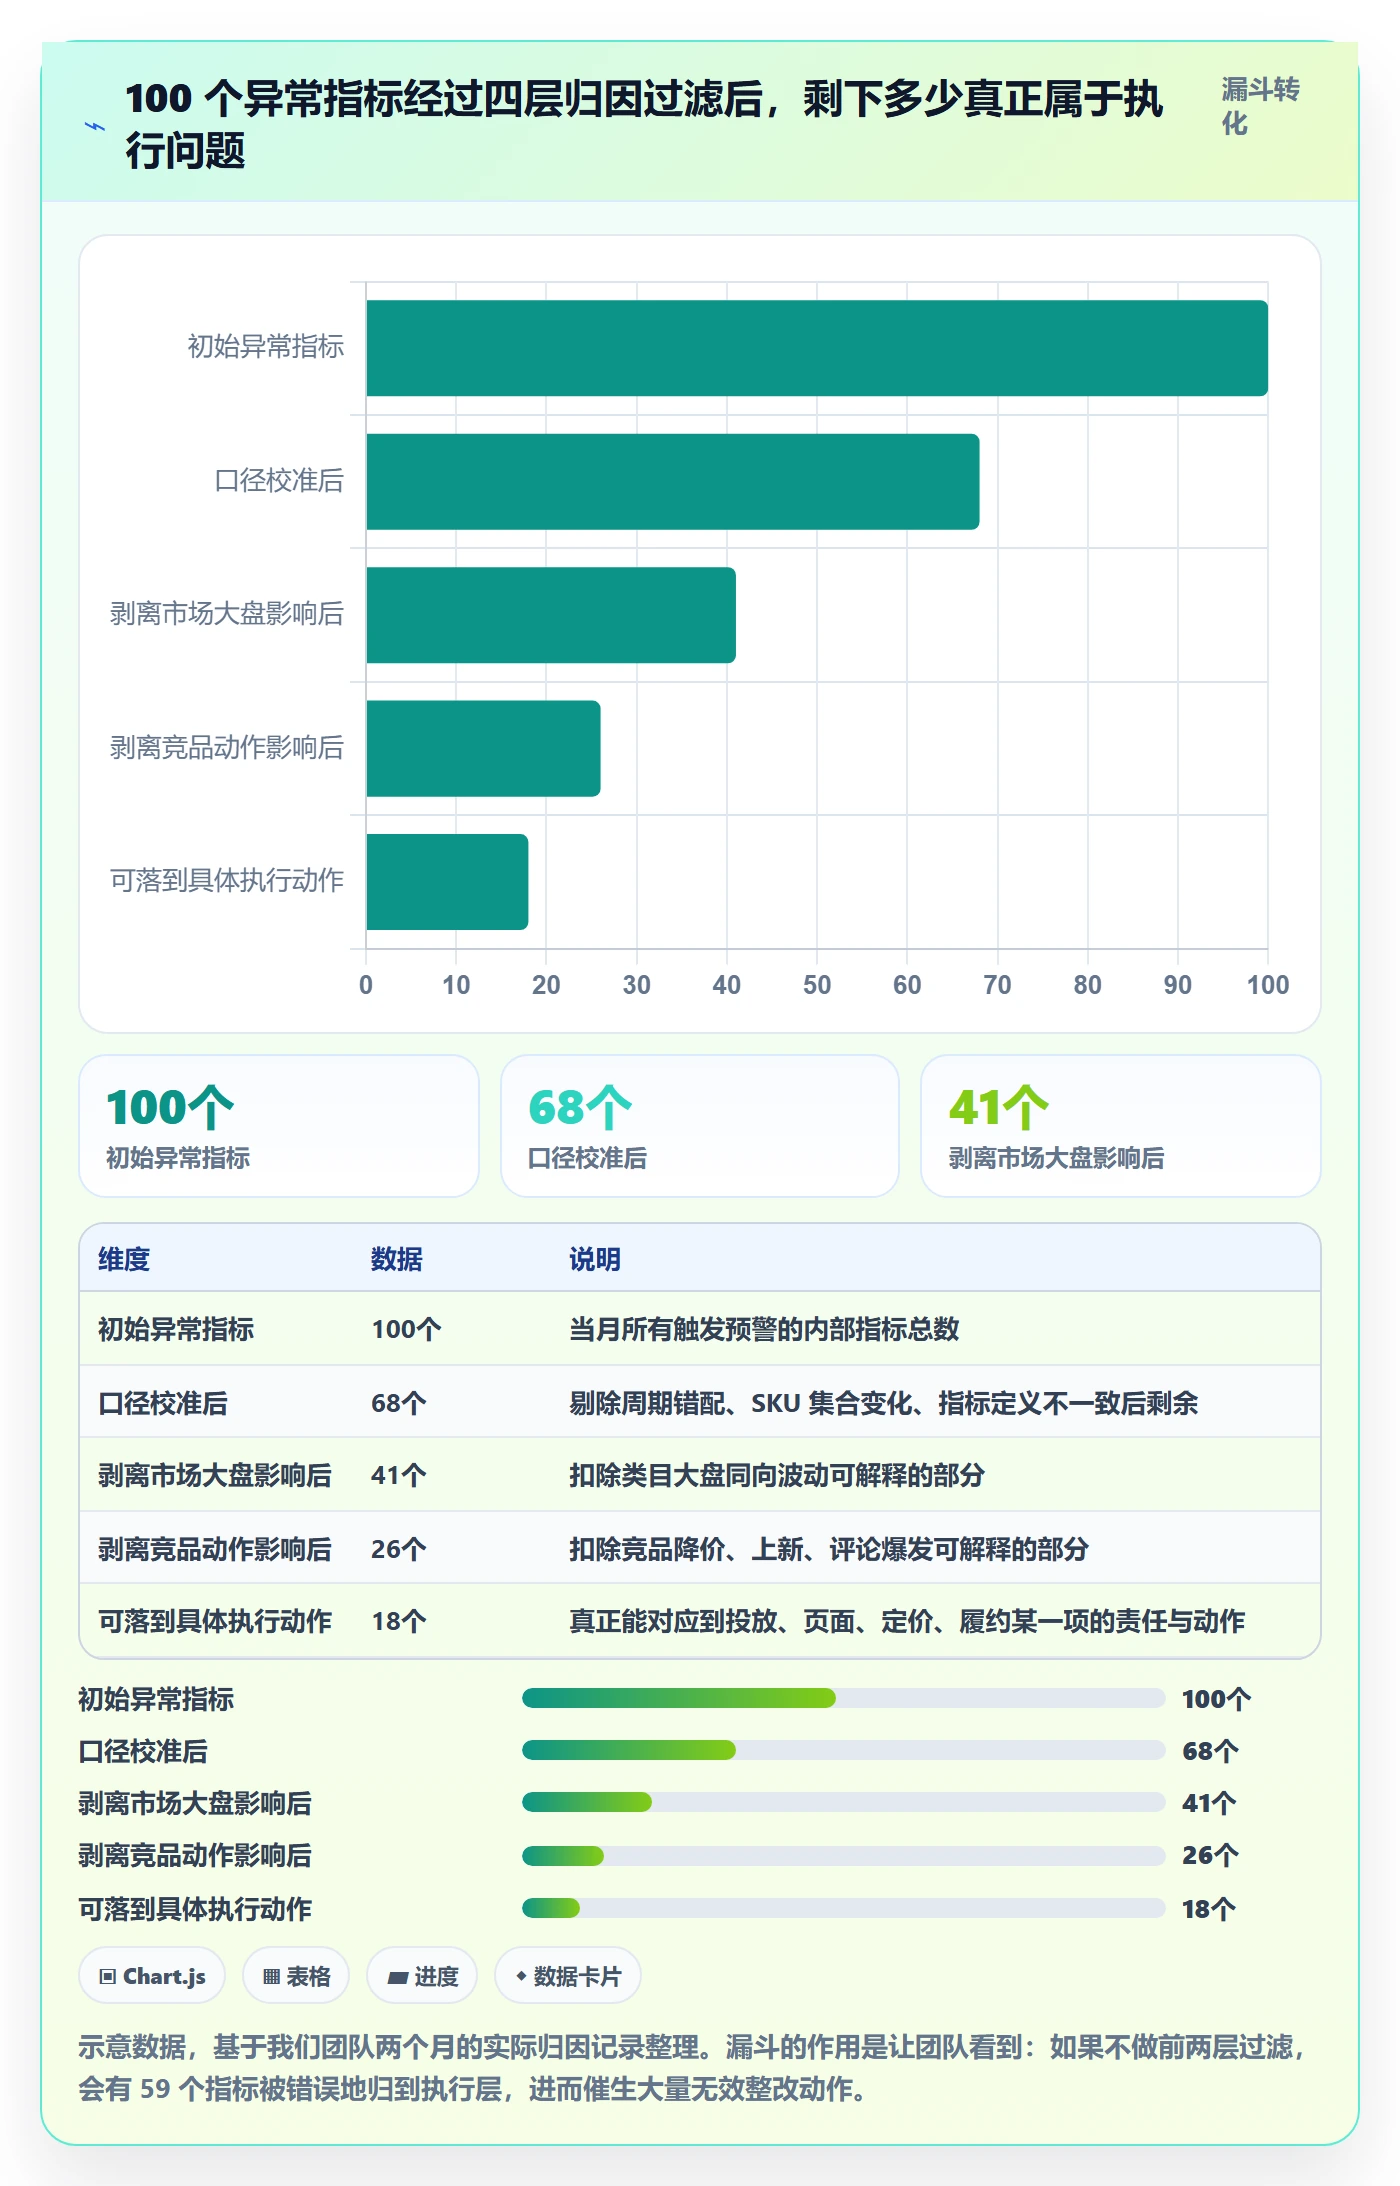Click the 说明 column header
The height and width of the screenshot is (2186, 1400).
tap(595, 1259)
